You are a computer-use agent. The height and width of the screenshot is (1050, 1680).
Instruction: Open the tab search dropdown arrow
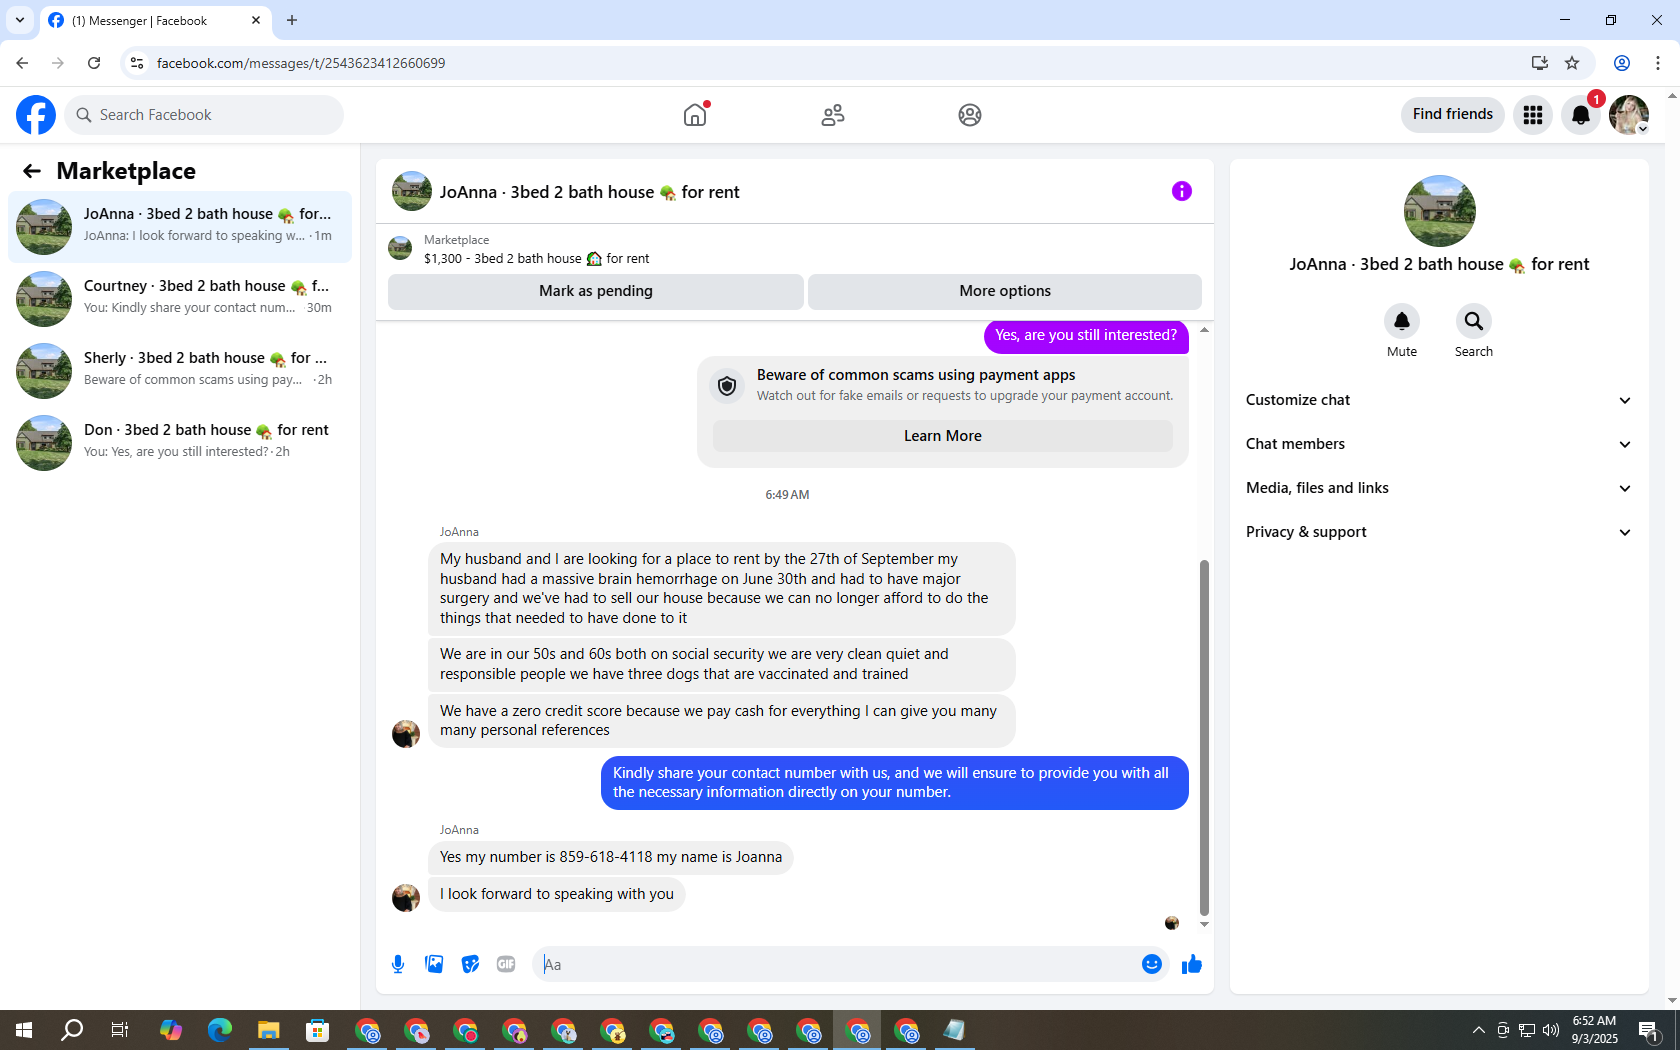click(x=20, y=20)
